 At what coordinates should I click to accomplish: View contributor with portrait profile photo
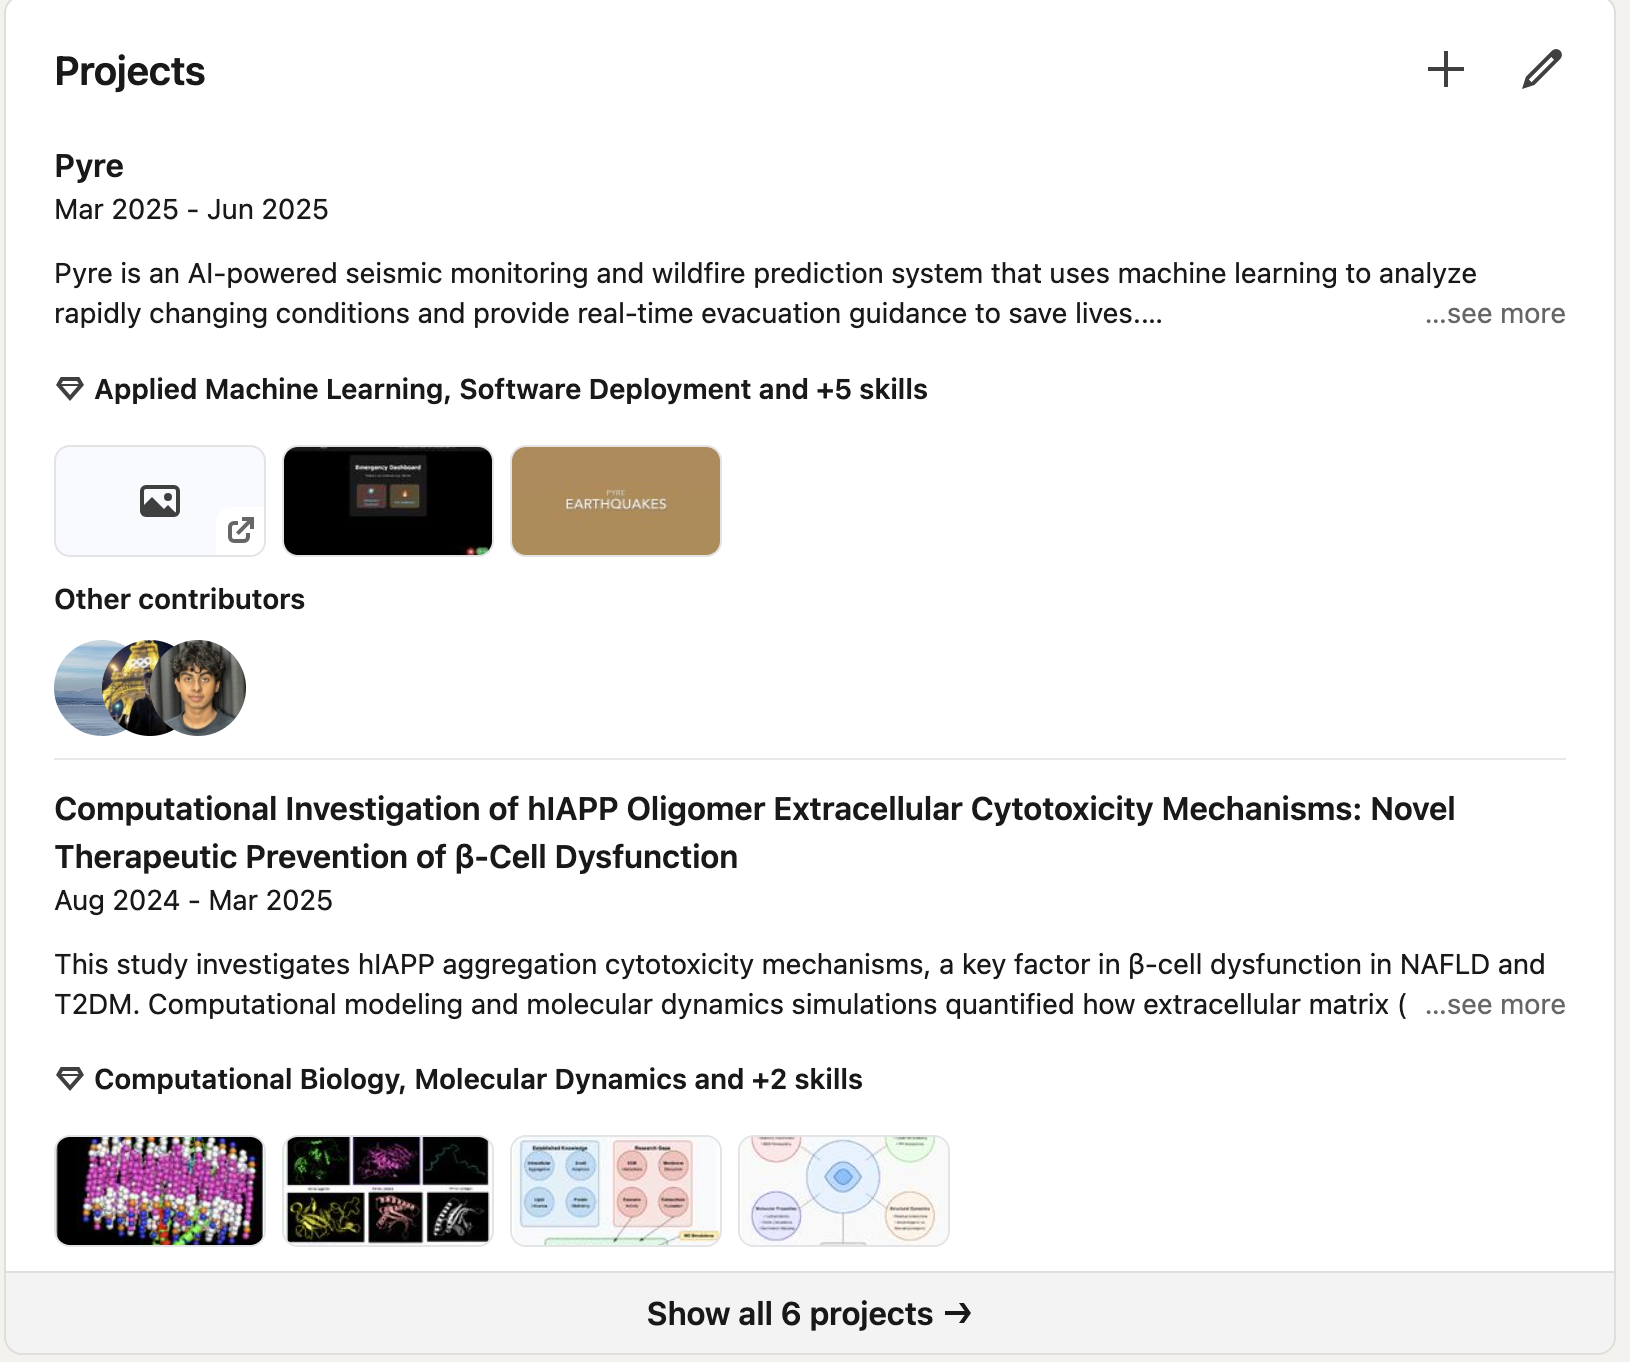[x=198, y=688]
